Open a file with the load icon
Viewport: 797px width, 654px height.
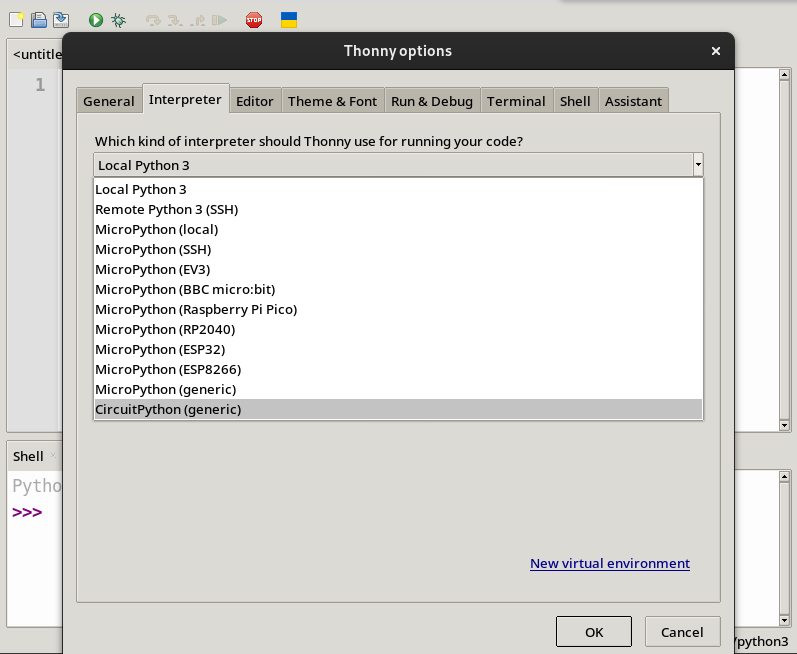pyautogui.click(x=39, y=20)
